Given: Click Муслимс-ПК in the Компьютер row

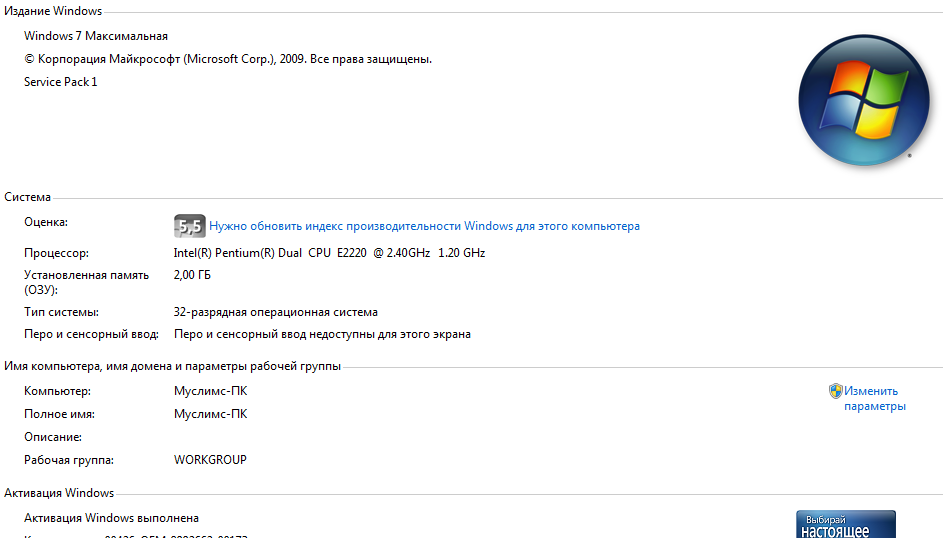Looking at the screenshot, I should [x=211, y=391].
